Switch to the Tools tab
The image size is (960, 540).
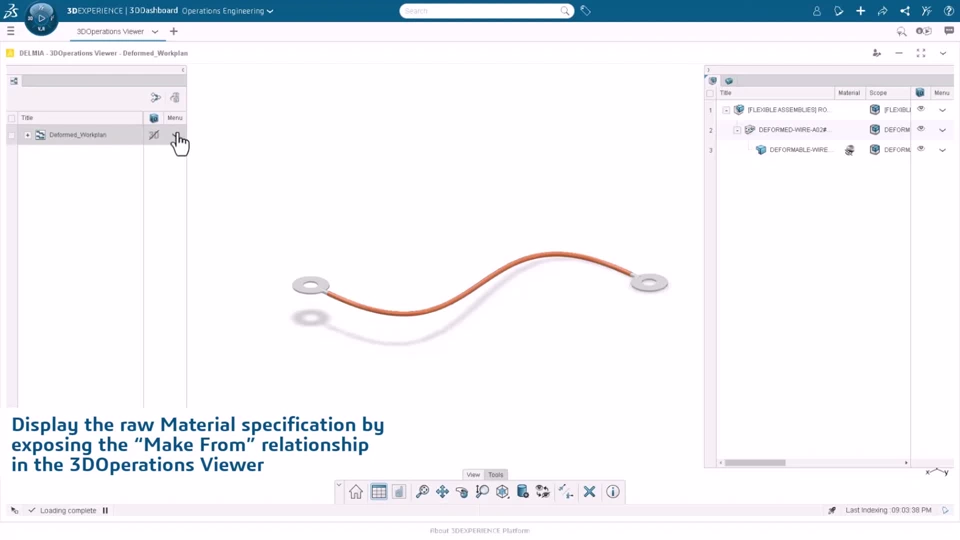click(x=496, y=474)
